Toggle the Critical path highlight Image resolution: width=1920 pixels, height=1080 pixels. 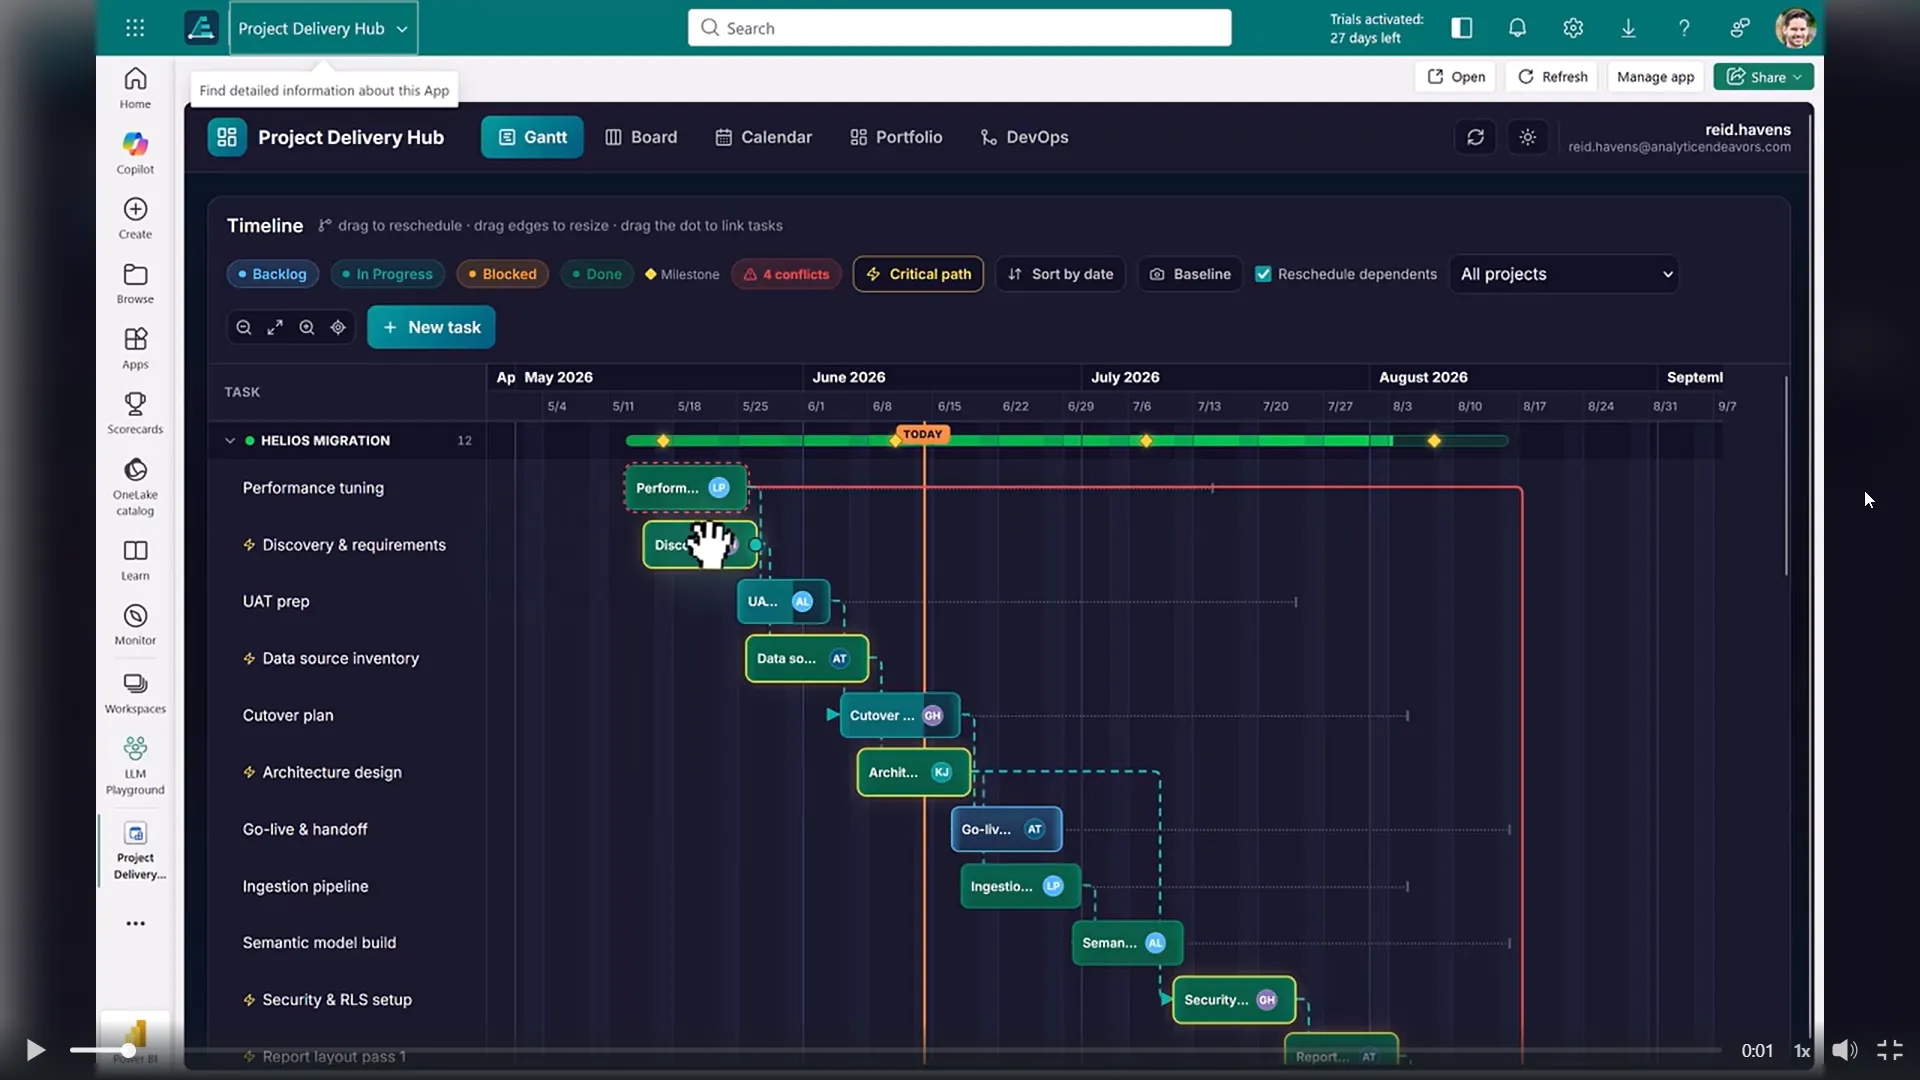coord(918,274)
